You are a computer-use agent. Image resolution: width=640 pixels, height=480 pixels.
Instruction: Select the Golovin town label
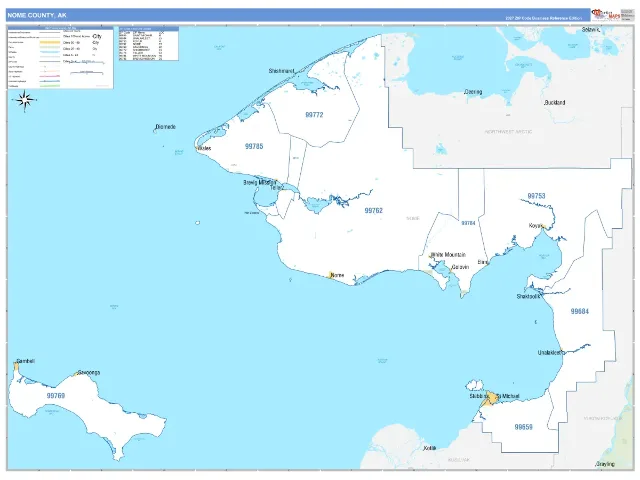click(x=460, y=267)
